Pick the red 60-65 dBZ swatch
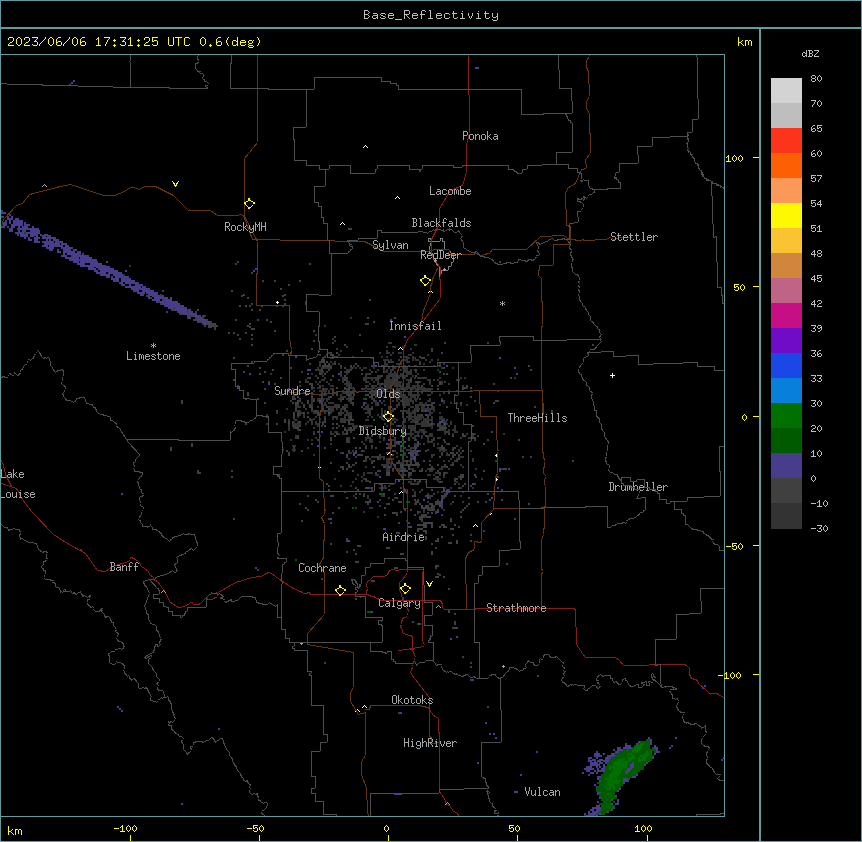The image size is (862, 842). click(786, 141)
